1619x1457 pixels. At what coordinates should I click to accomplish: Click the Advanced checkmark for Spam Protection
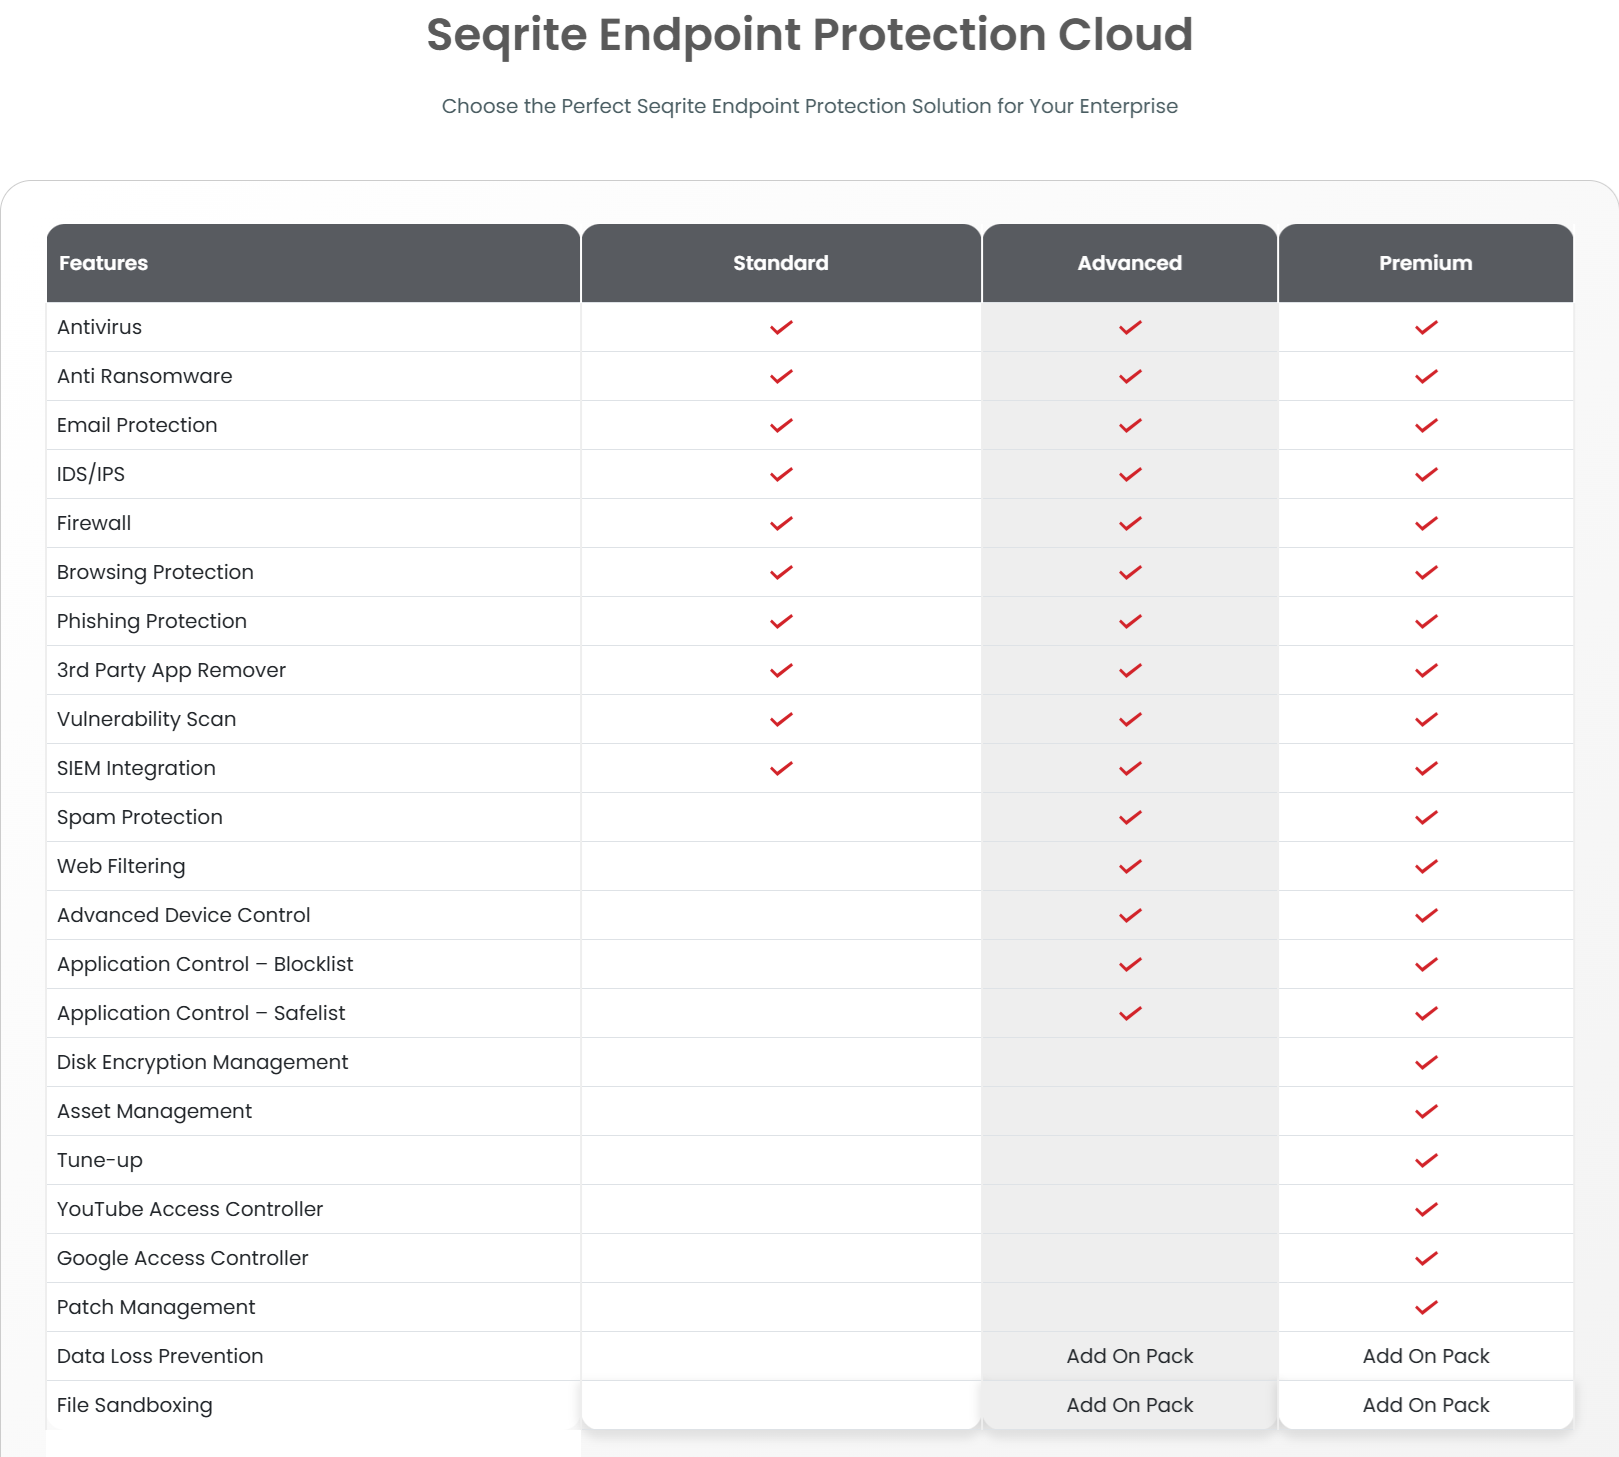click(x=1130, y=817)
